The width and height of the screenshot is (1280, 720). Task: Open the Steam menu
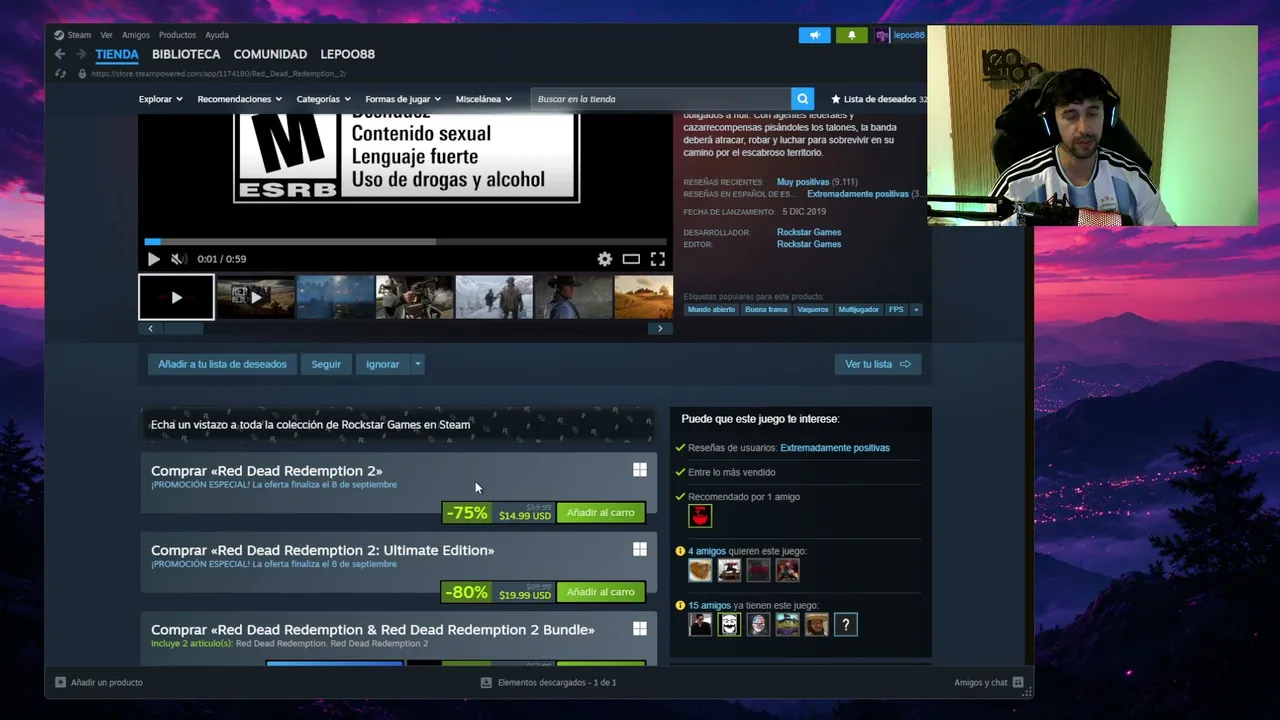click(73, 35)
